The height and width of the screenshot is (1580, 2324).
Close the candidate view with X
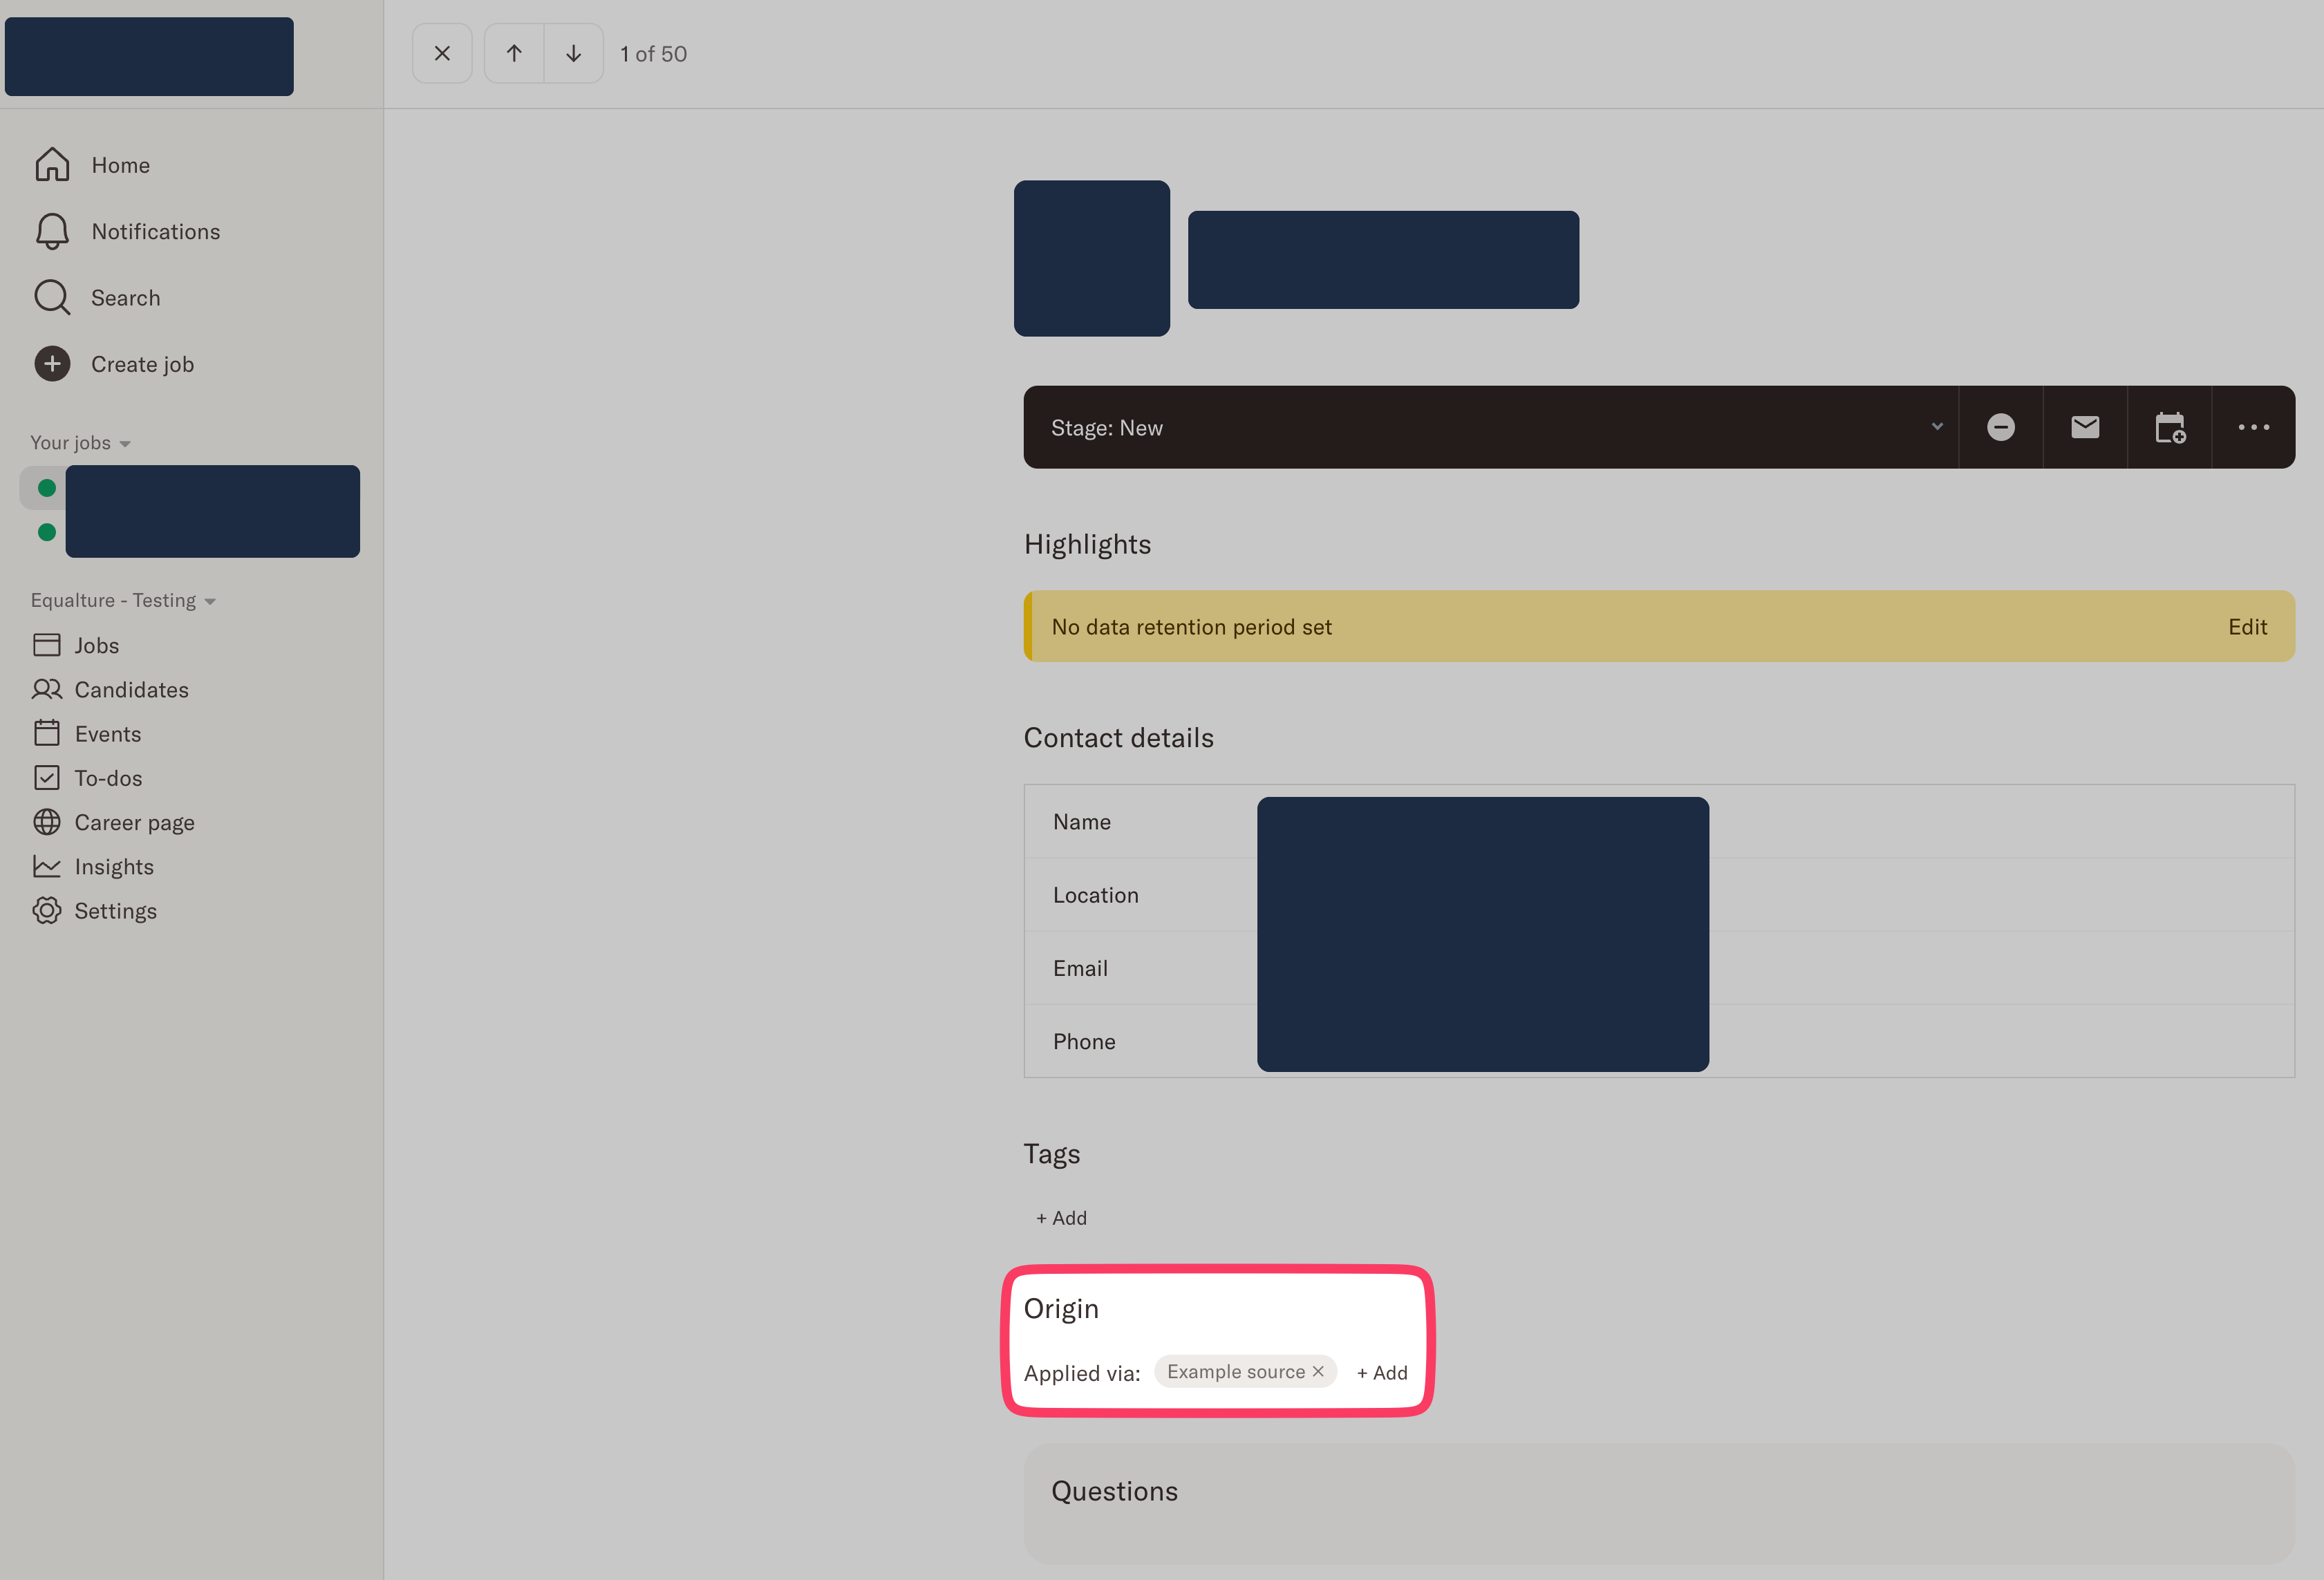pos(442,54)
